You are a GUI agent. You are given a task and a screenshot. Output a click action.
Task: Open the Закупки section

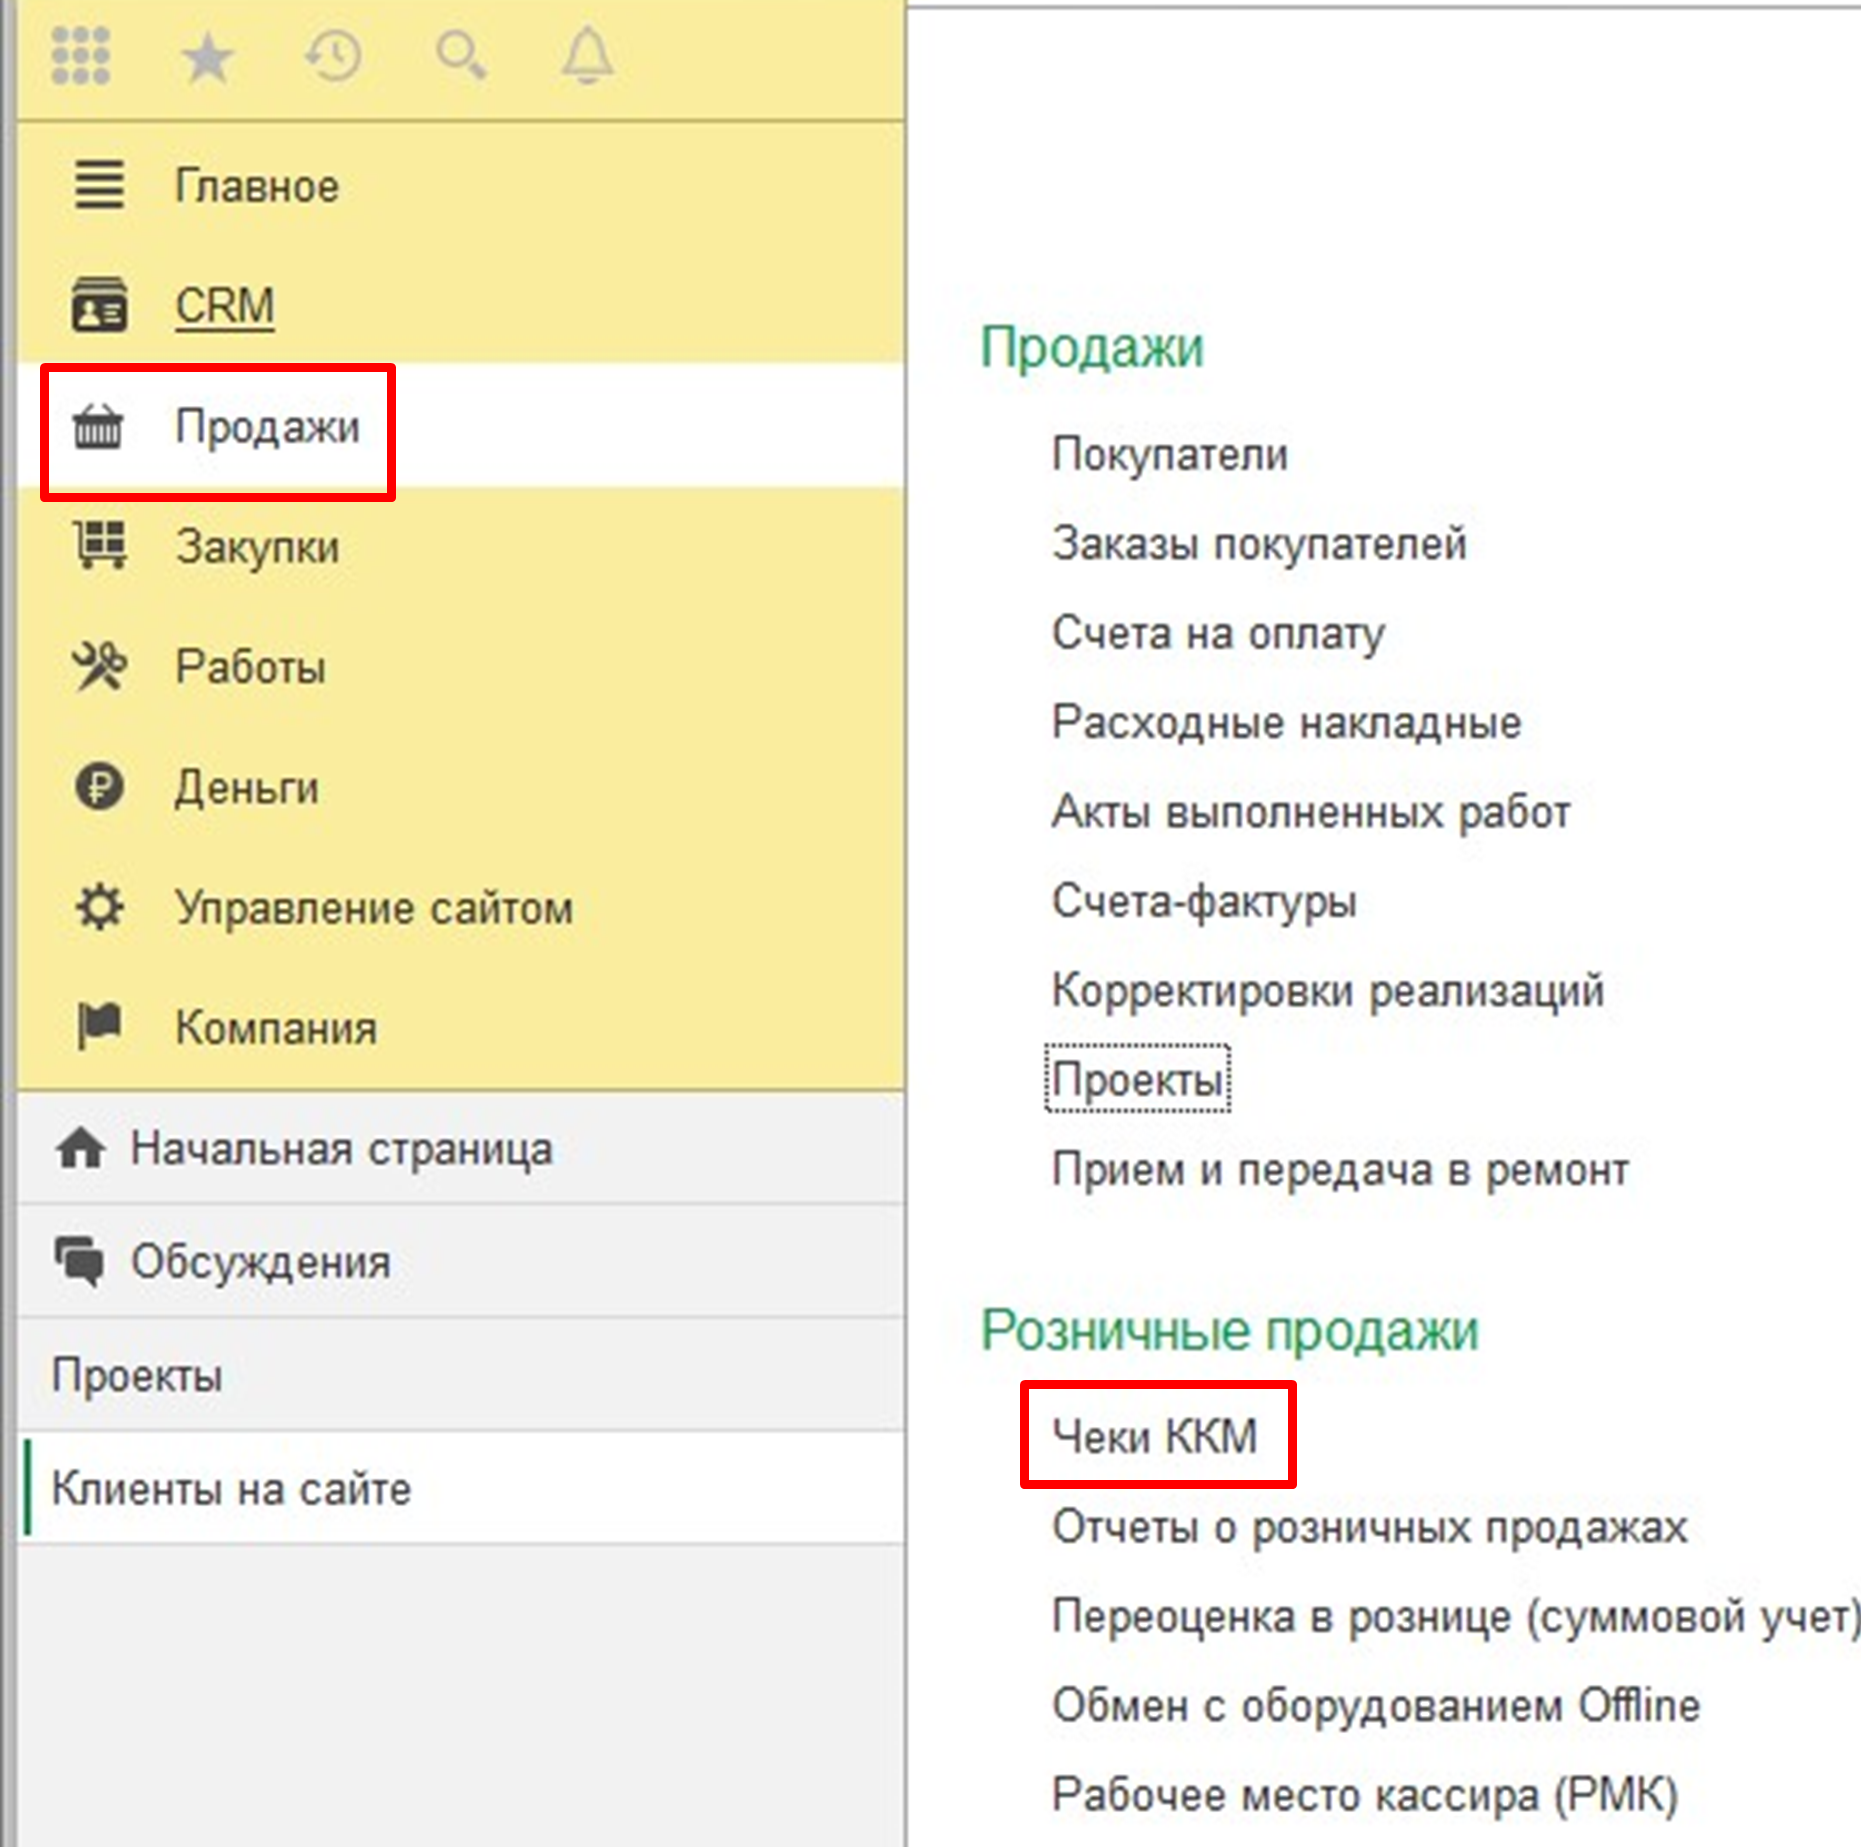(x=257, y=548)
